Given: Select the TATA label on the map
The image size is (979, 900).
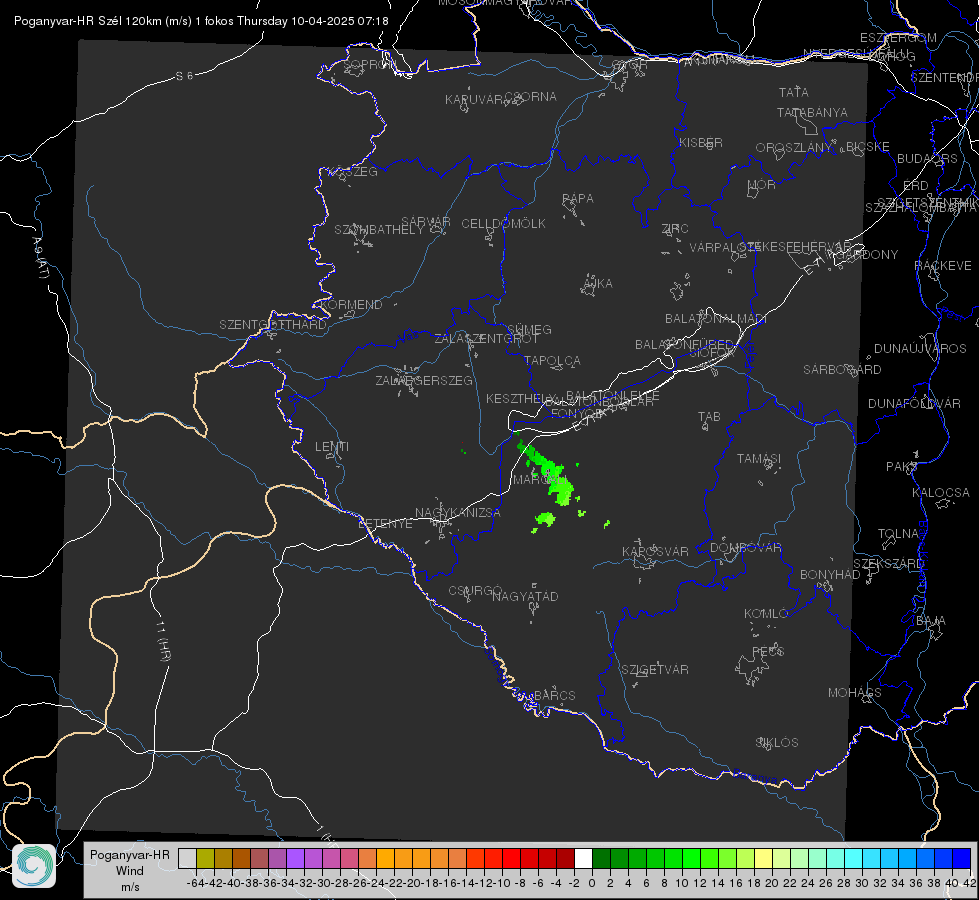Looking at the screenshot, I should [794, 92].
